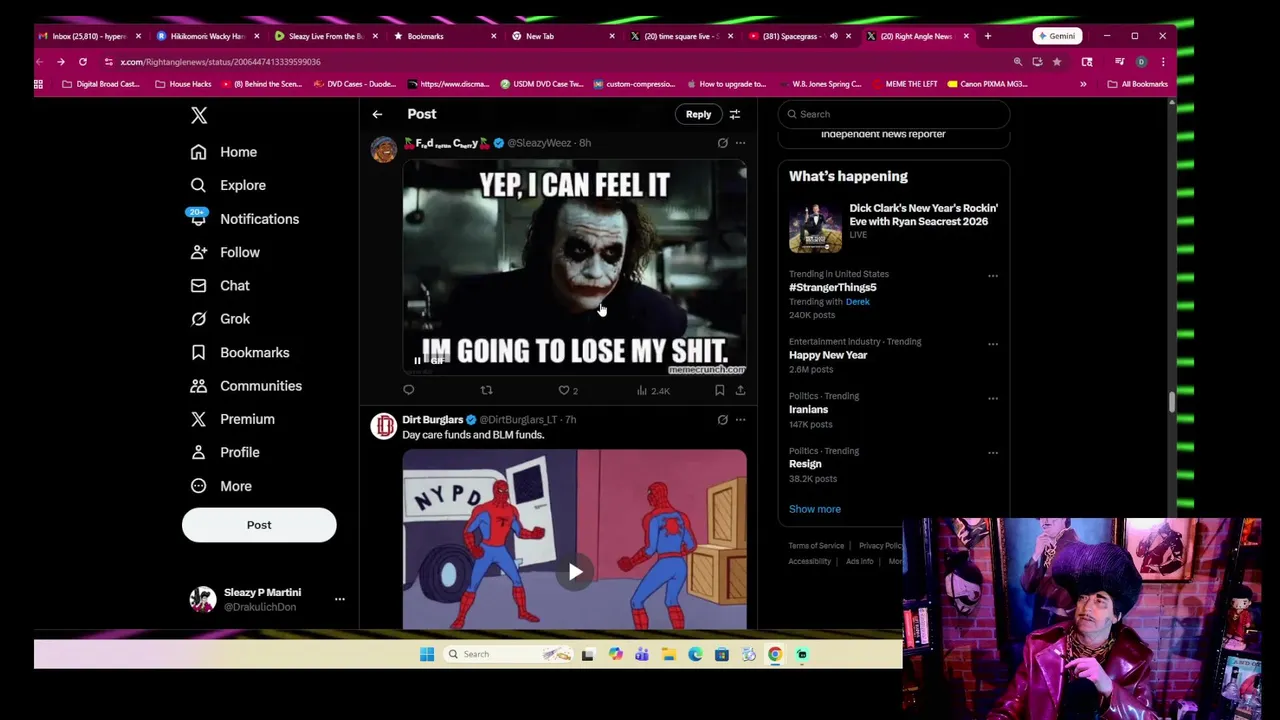
Task: Switch to Bookmarks browser tab
Action: 443,36
